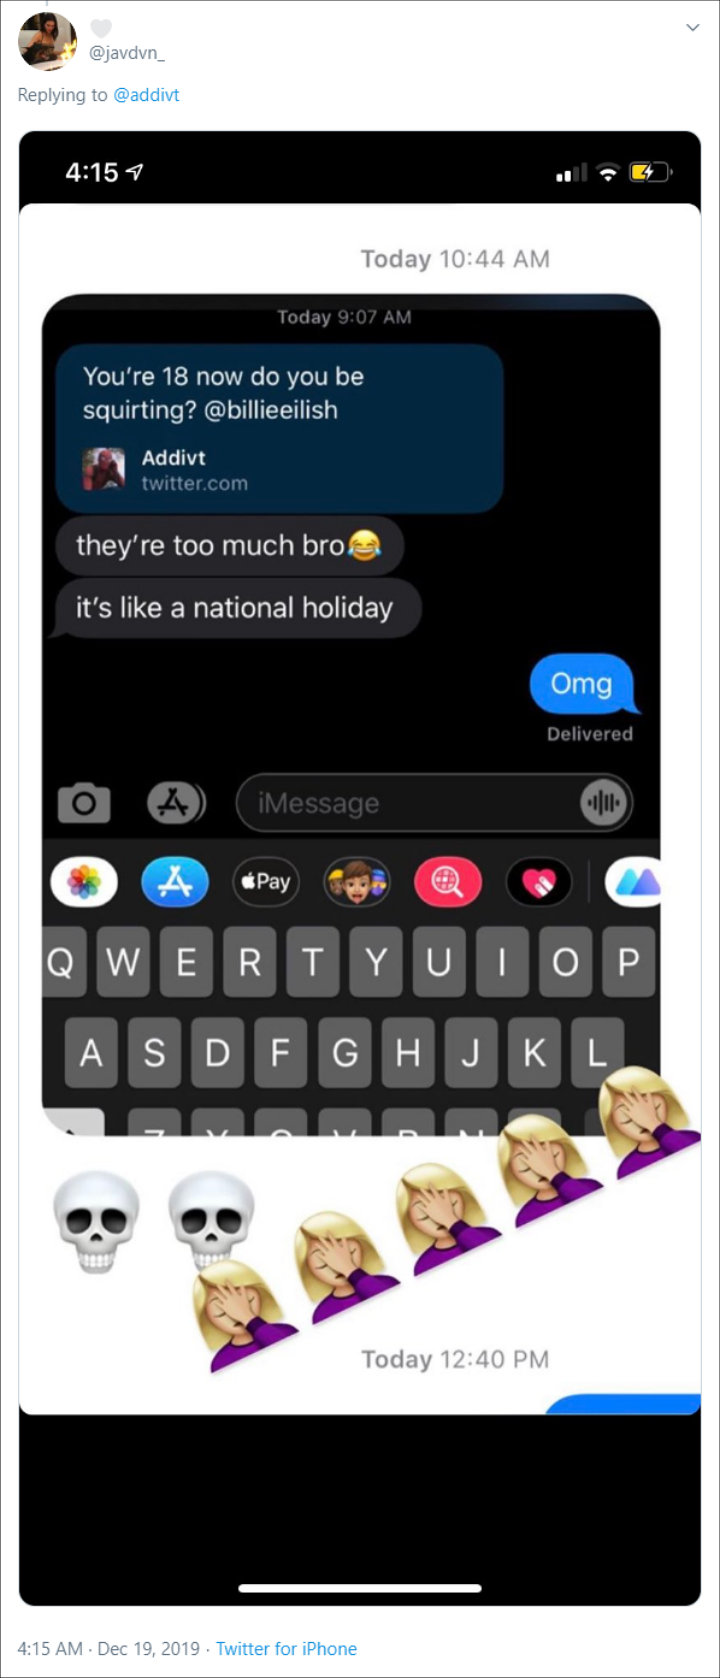The height and width of the screenshot is (1678, 720).
Task: Open the tweet options chevron menu
Action: (692, 28)
